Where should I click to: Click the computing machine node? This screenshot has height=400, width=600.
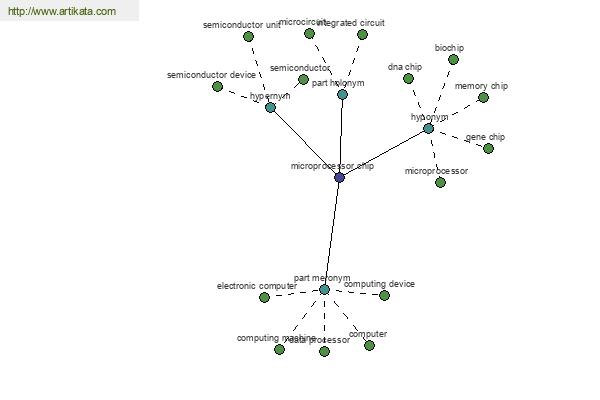coord(279,349)
